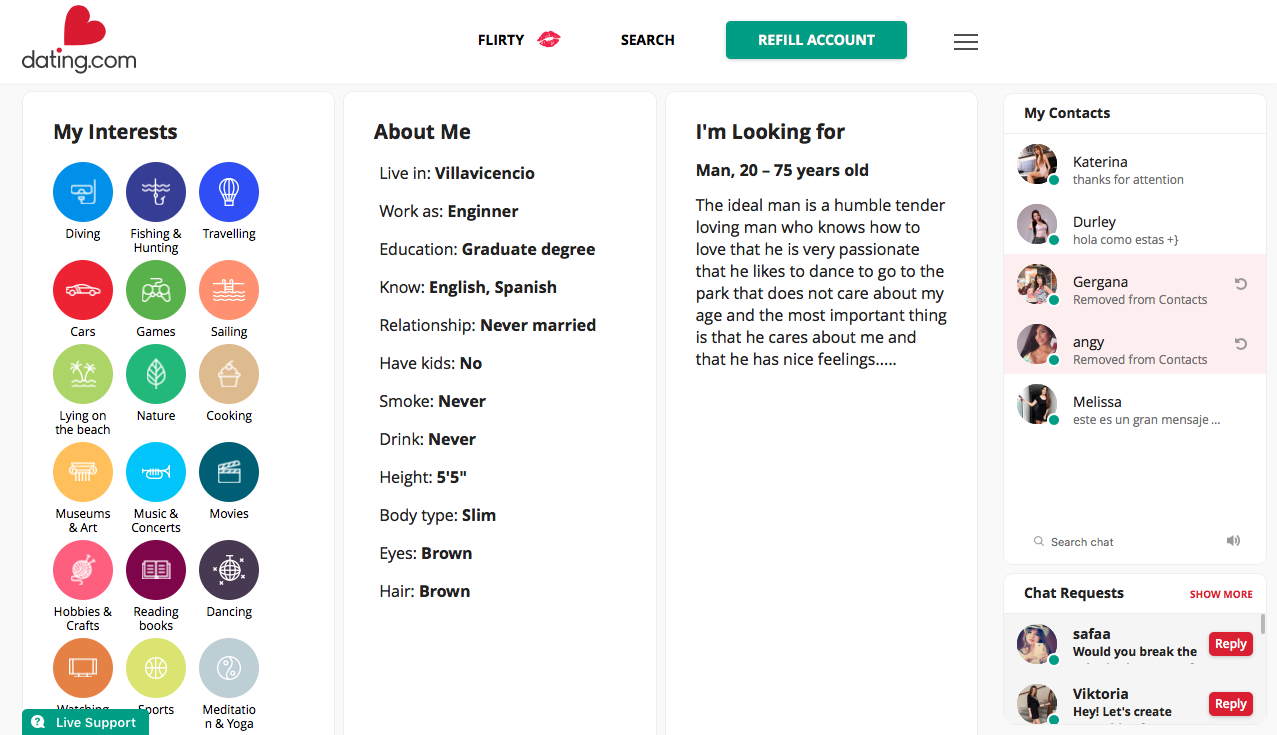
Task: Select the Reading books interest icon
Action: tap(156, 569)
